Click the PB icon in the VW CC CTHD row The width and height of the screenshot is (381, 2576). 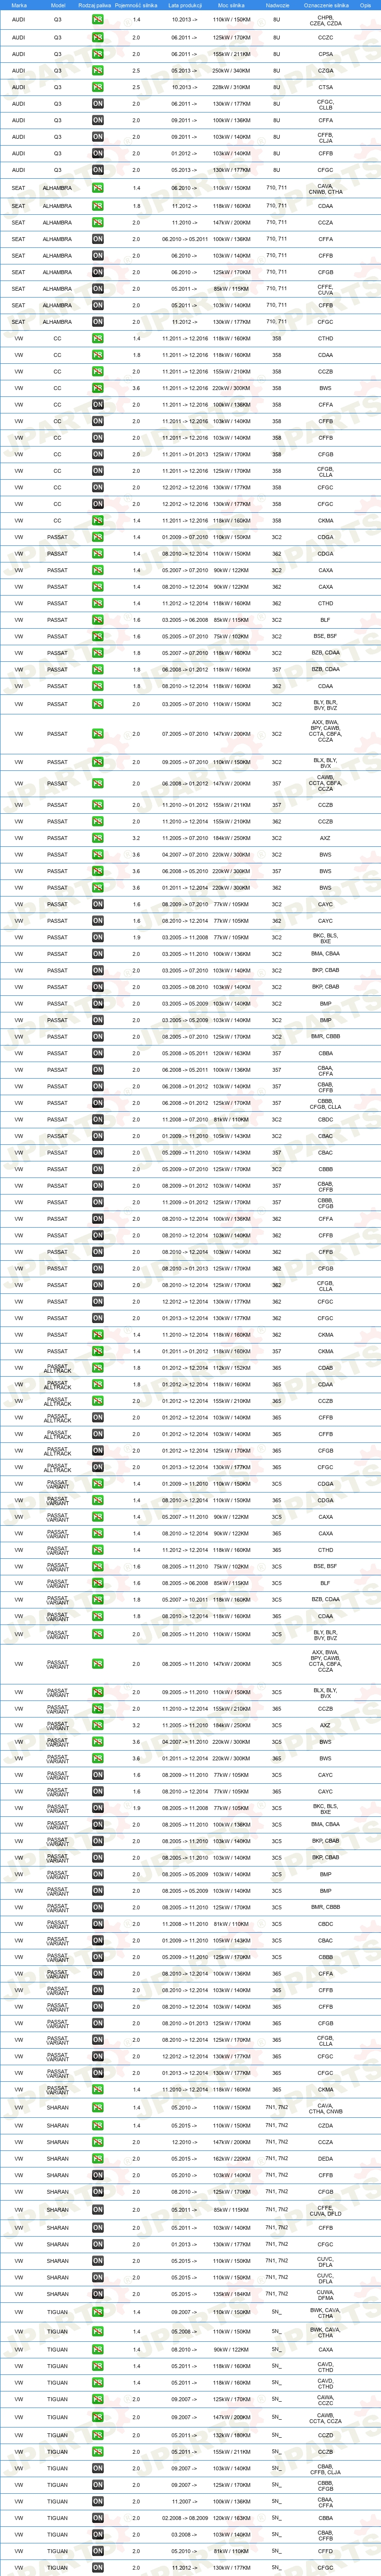[98, 338]
